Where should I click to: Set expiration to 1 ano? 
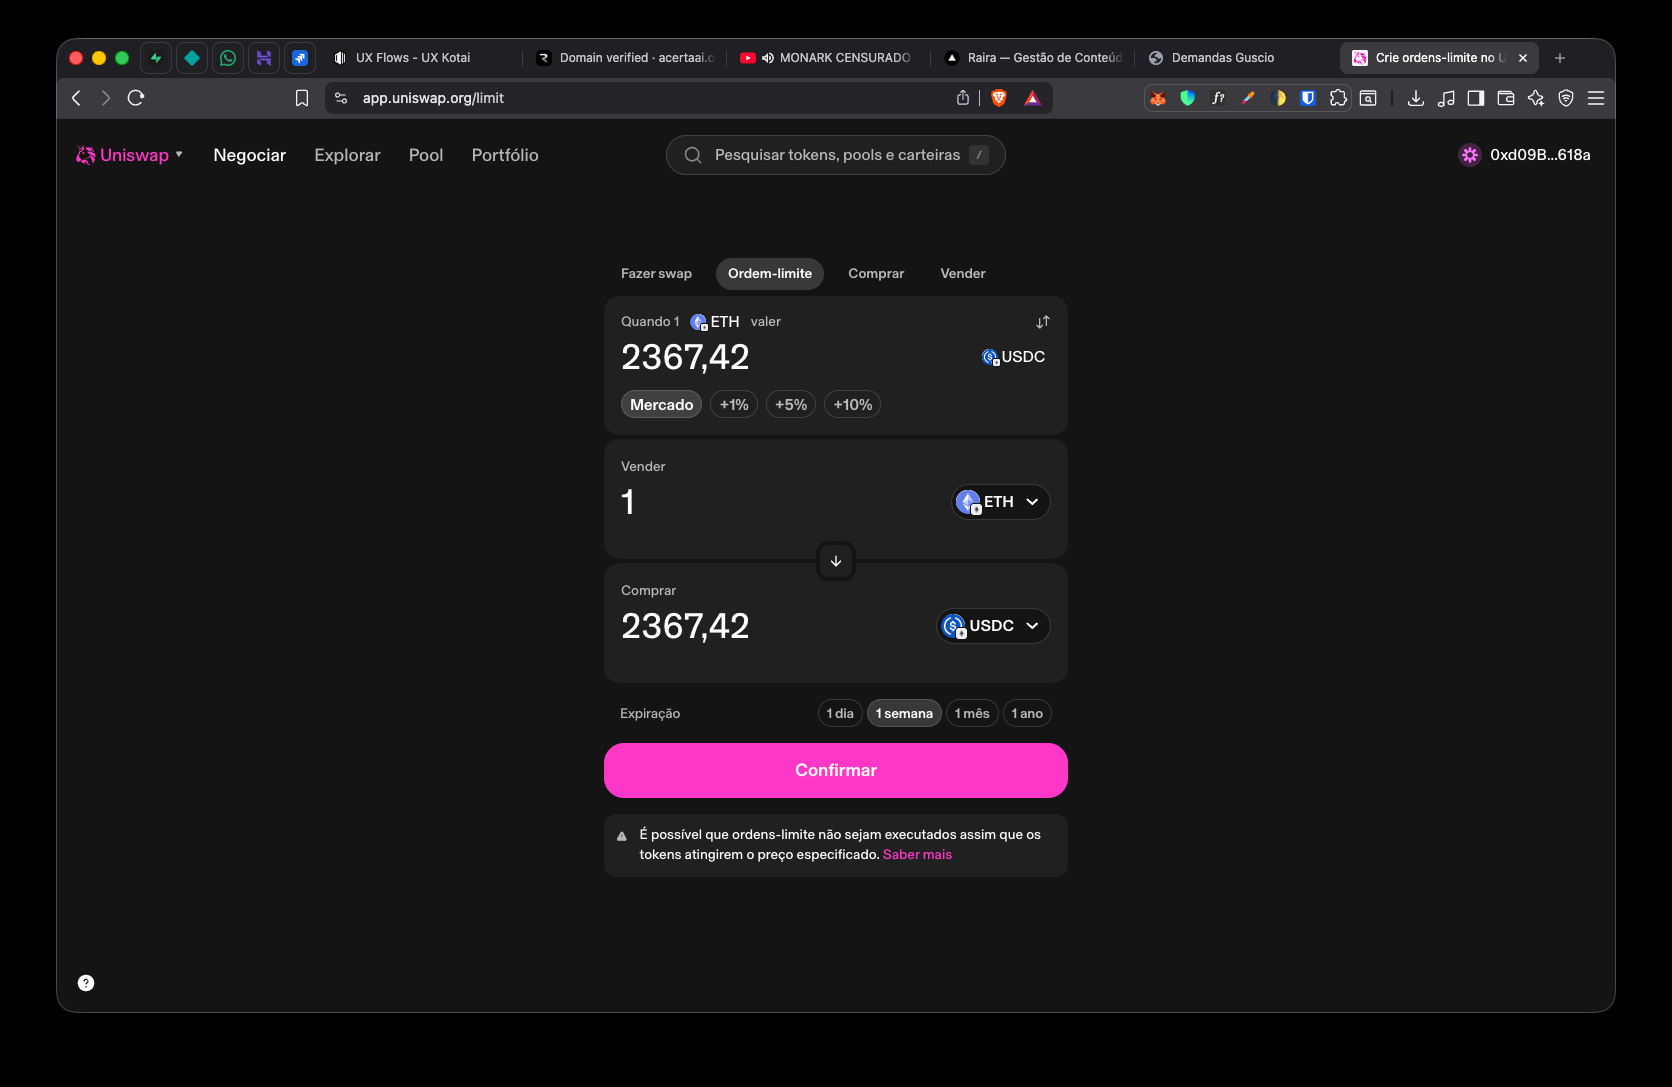pos(1027,713)
